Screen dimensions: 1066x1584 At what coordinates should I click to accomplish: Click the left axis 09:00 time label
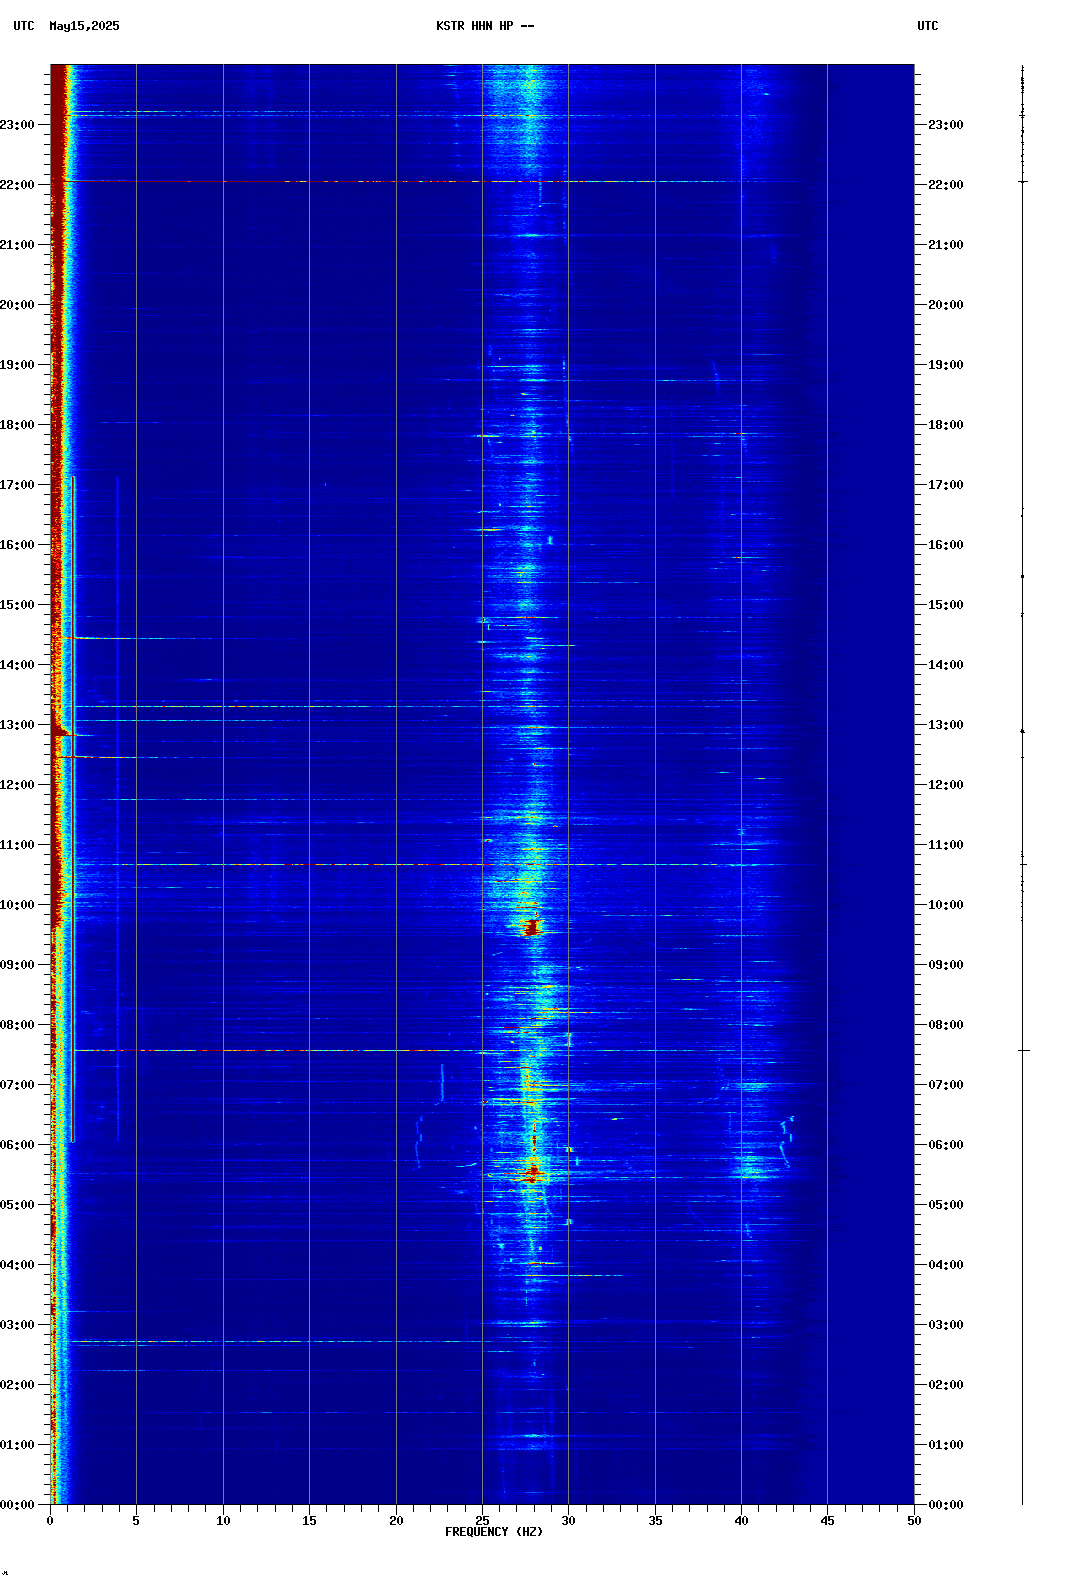pyautogui.click(x=18, y=965)
